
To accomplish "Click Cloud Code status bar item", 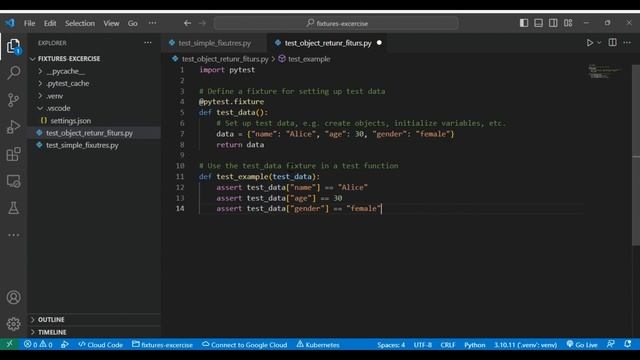I will tap(100, 344).
